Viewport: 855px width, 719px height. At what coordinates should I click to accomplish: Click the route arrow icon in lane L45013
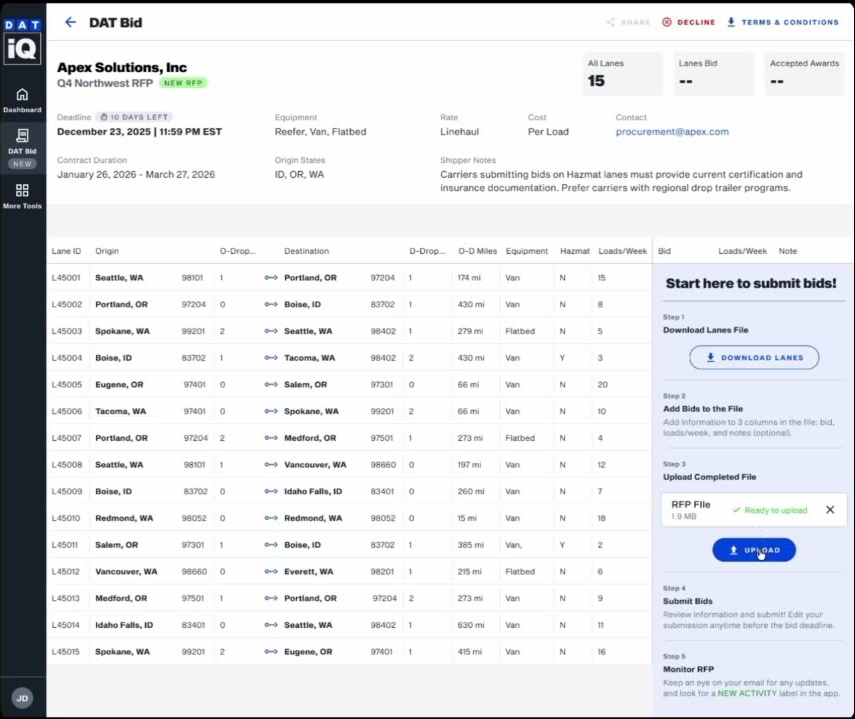pyautogui.click(x=271, y=598)
